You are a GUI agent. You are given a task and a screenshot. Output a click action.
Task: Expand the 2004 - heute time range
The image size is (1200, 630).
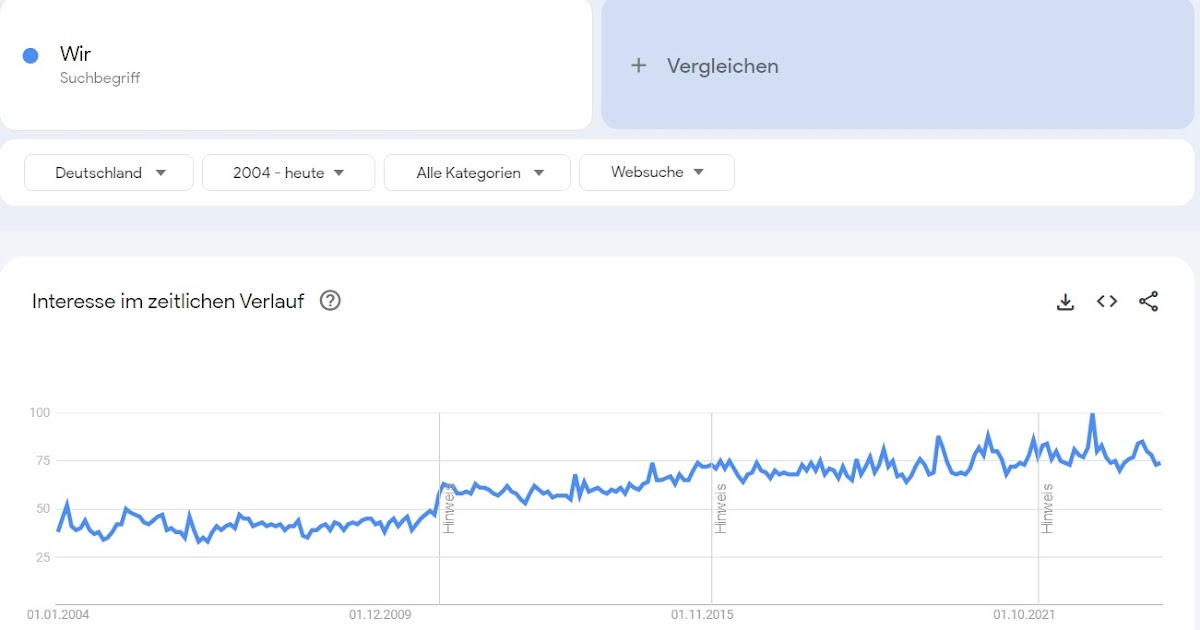pyautogui.click(x=288, y=173)
